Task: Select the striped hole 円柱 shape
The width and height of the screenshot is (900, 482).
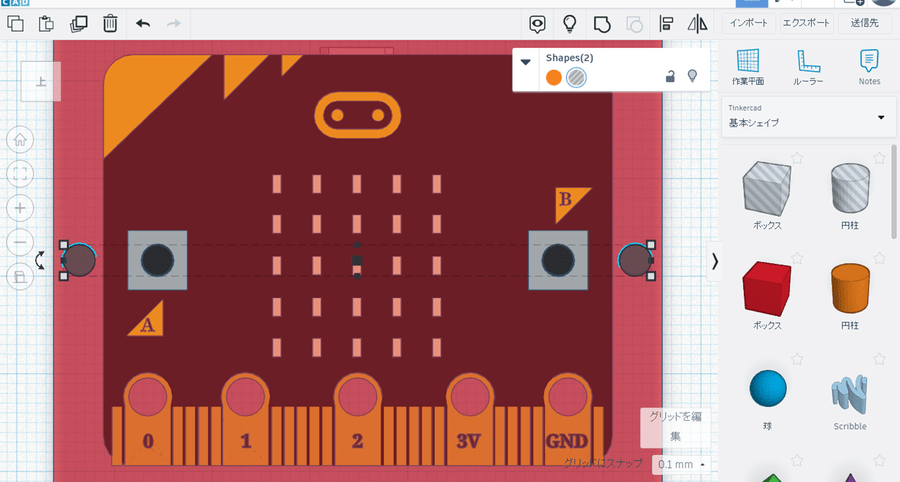Action: click(x=850, y=188)
